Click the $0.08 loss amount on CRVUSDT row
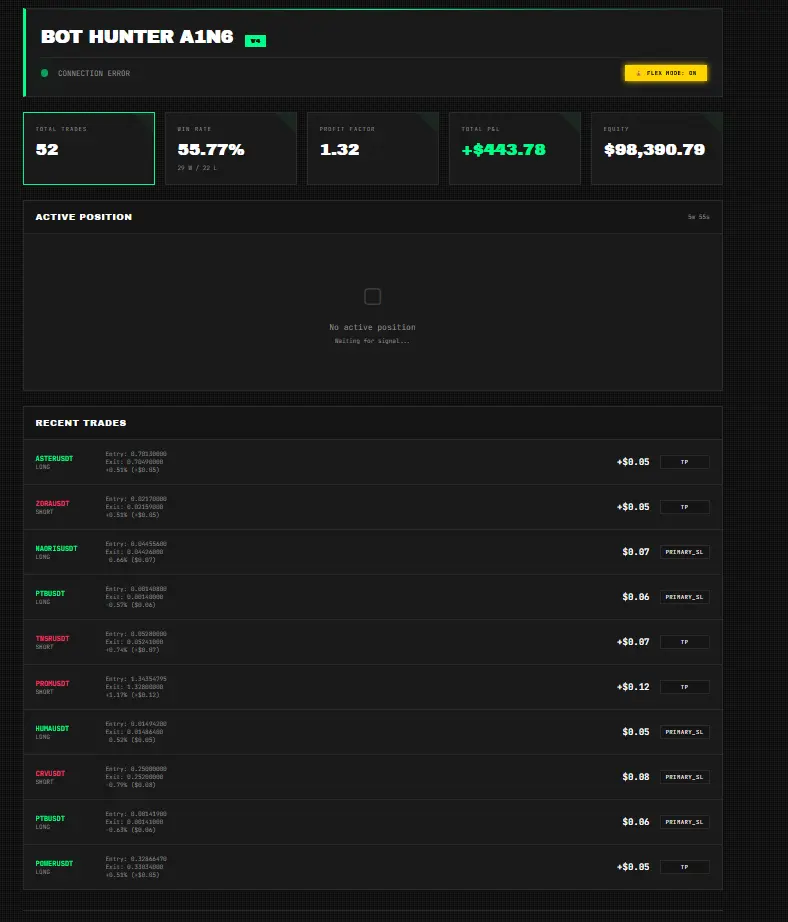Viewport: 788px width, 922px height. pyautogui.click(x=636, y=777)
